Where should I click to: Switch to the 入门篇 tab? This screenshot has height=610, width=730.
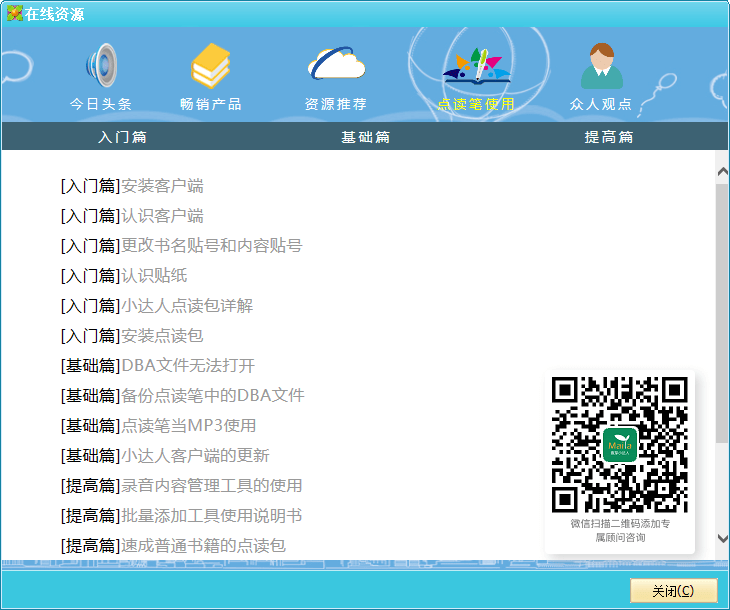(122, 137)
